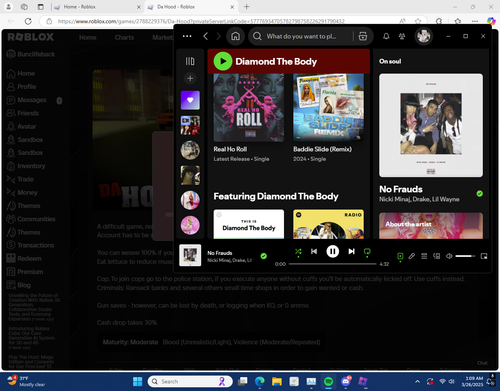The height and width of the screenshot is (391, 500).
Task: Open weather widget on taskbar
Action: pyautogui.click(x=27, y=381)
